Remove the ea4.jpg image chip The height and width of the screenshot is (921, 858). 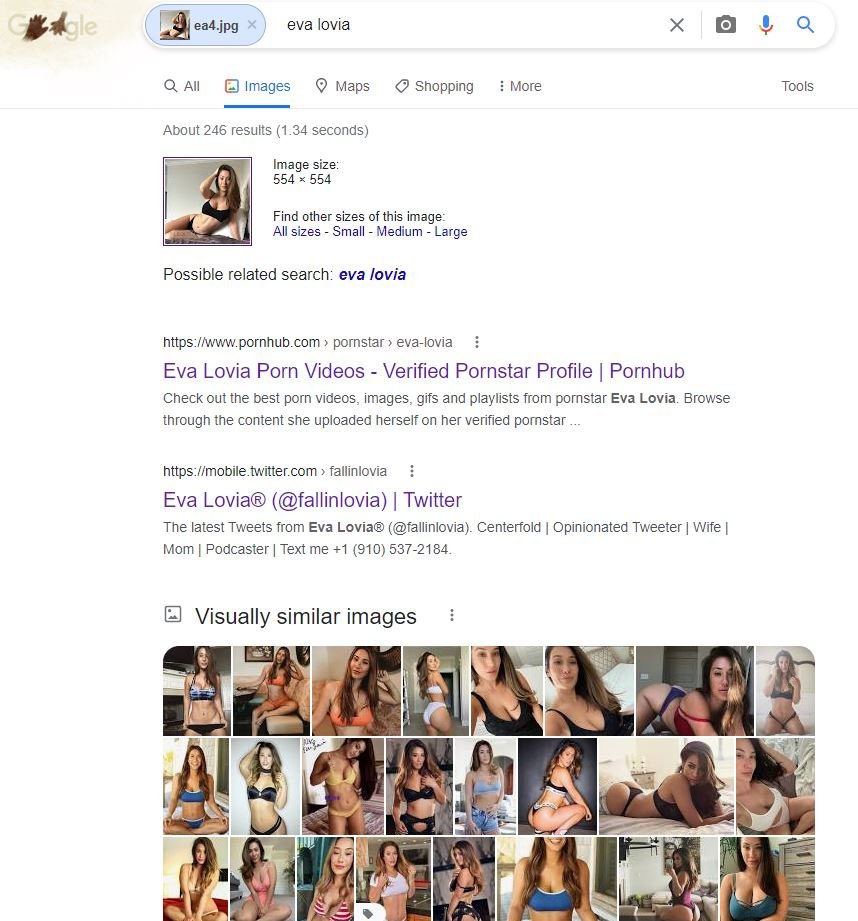tap(252, 25)
